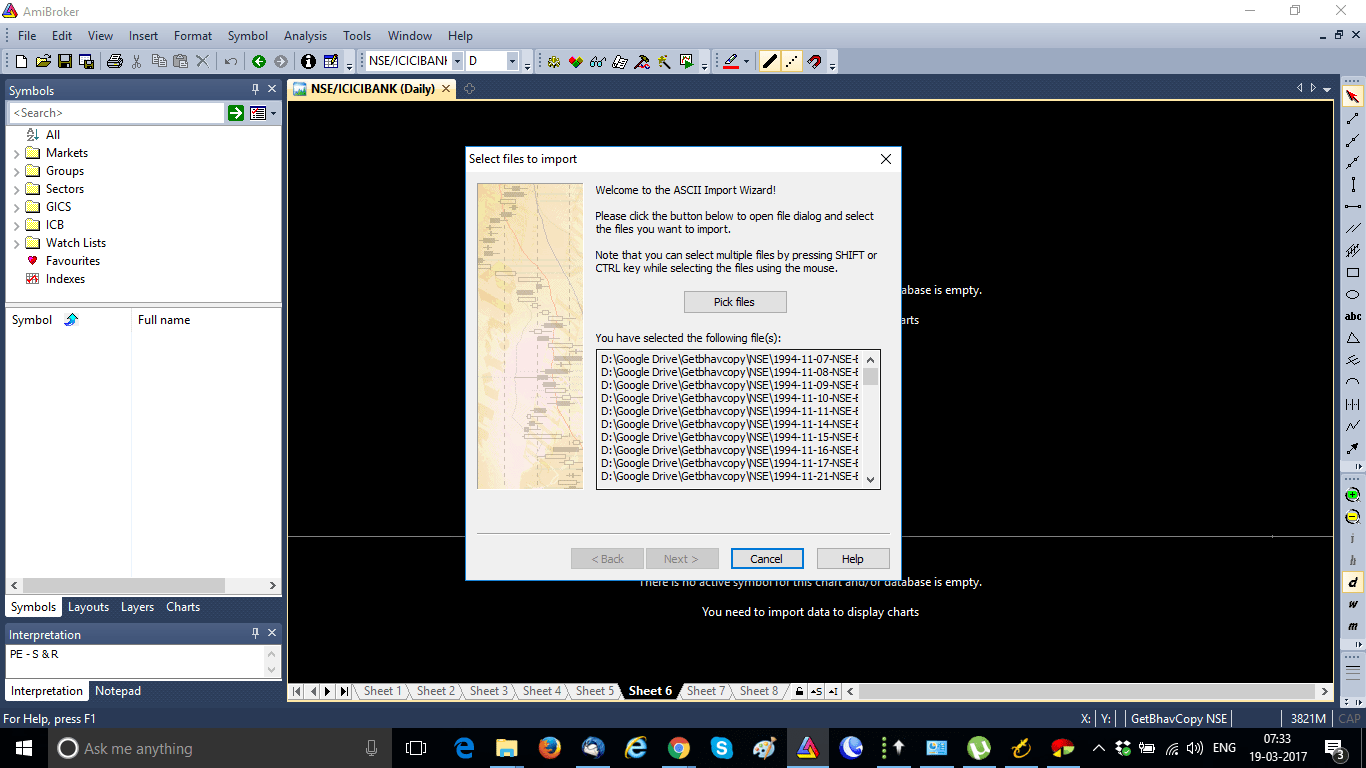The height and width of the screenshot is (768, 1366).
Task: Open the notification action center icon
Action: (x=1335, y=748)
